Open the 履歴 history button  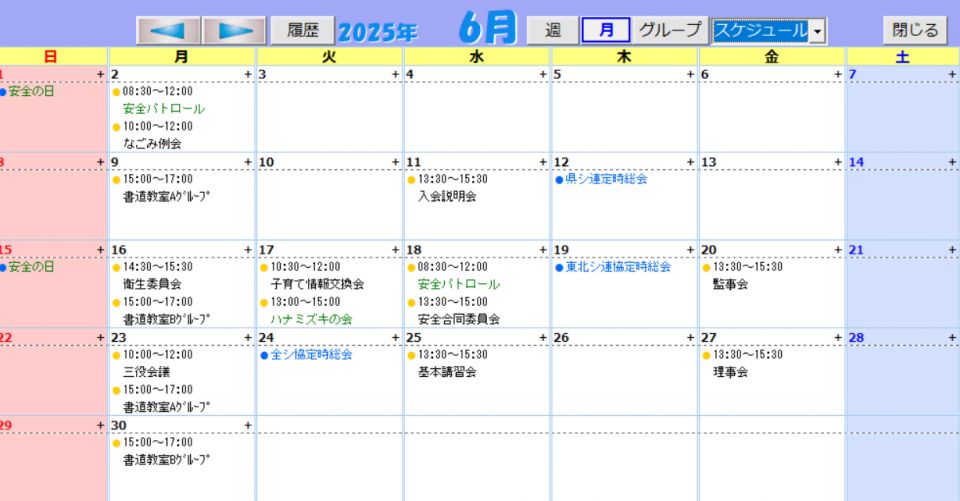tap(302, 30)
